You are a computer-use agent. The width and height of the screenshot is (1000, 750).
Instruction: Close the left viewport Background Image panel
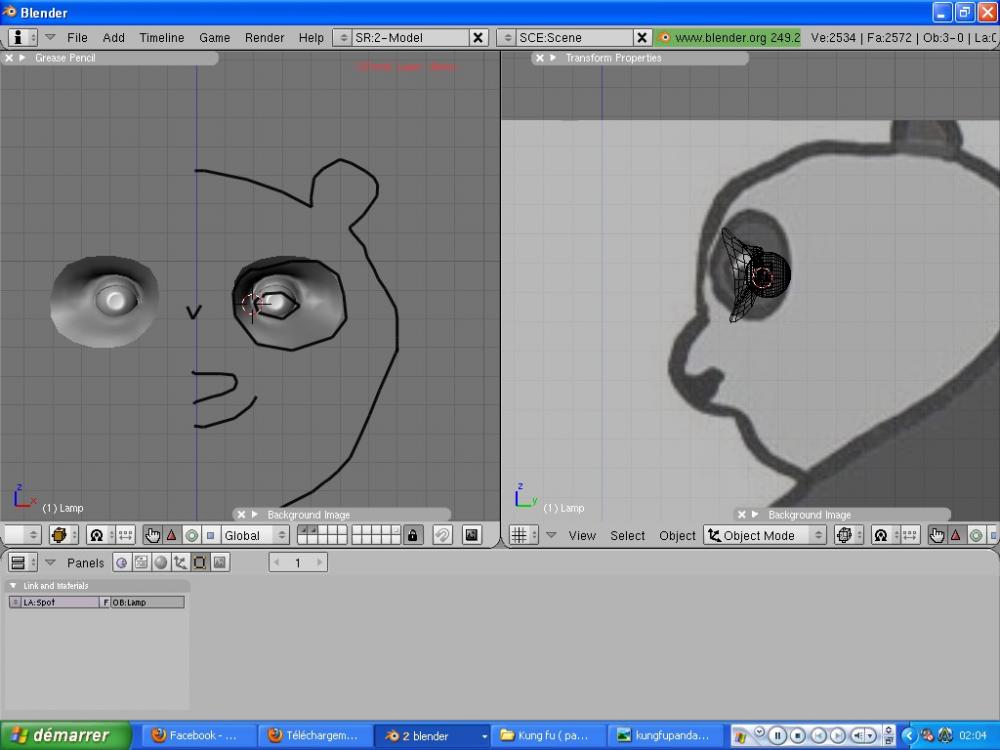[x=241, y=515]
